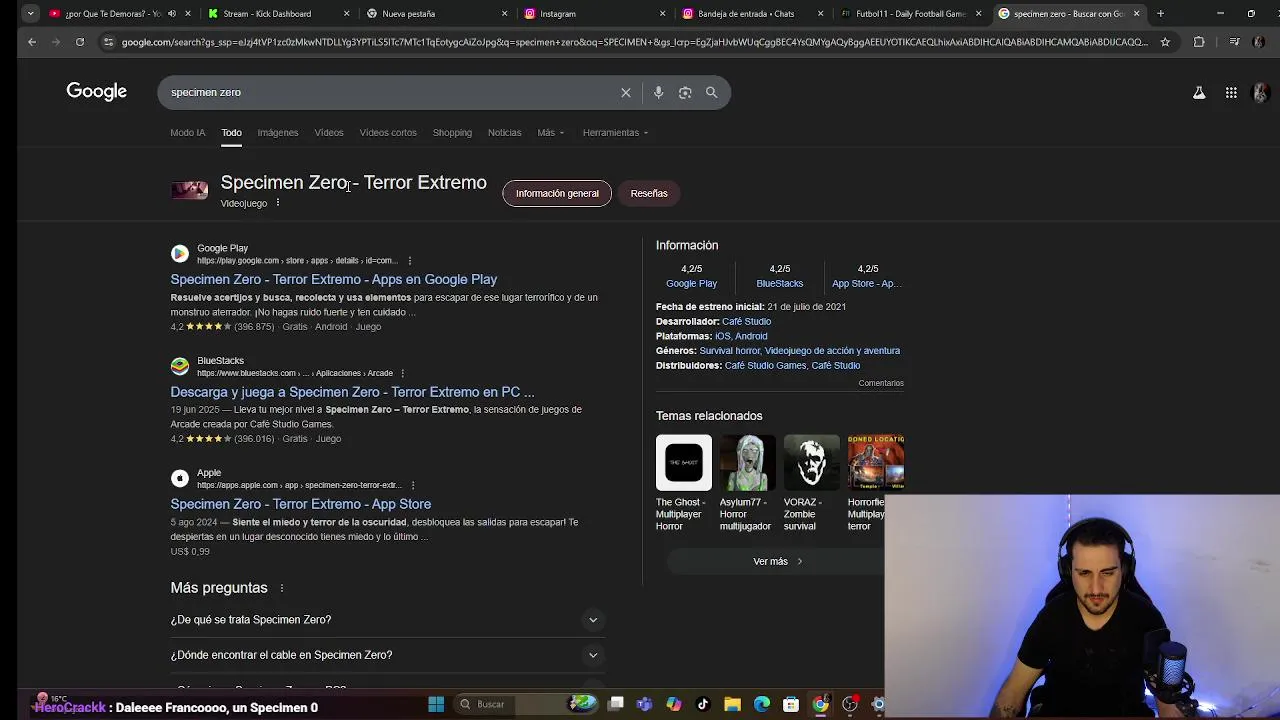Click Información general button

(x=557, y=193)
